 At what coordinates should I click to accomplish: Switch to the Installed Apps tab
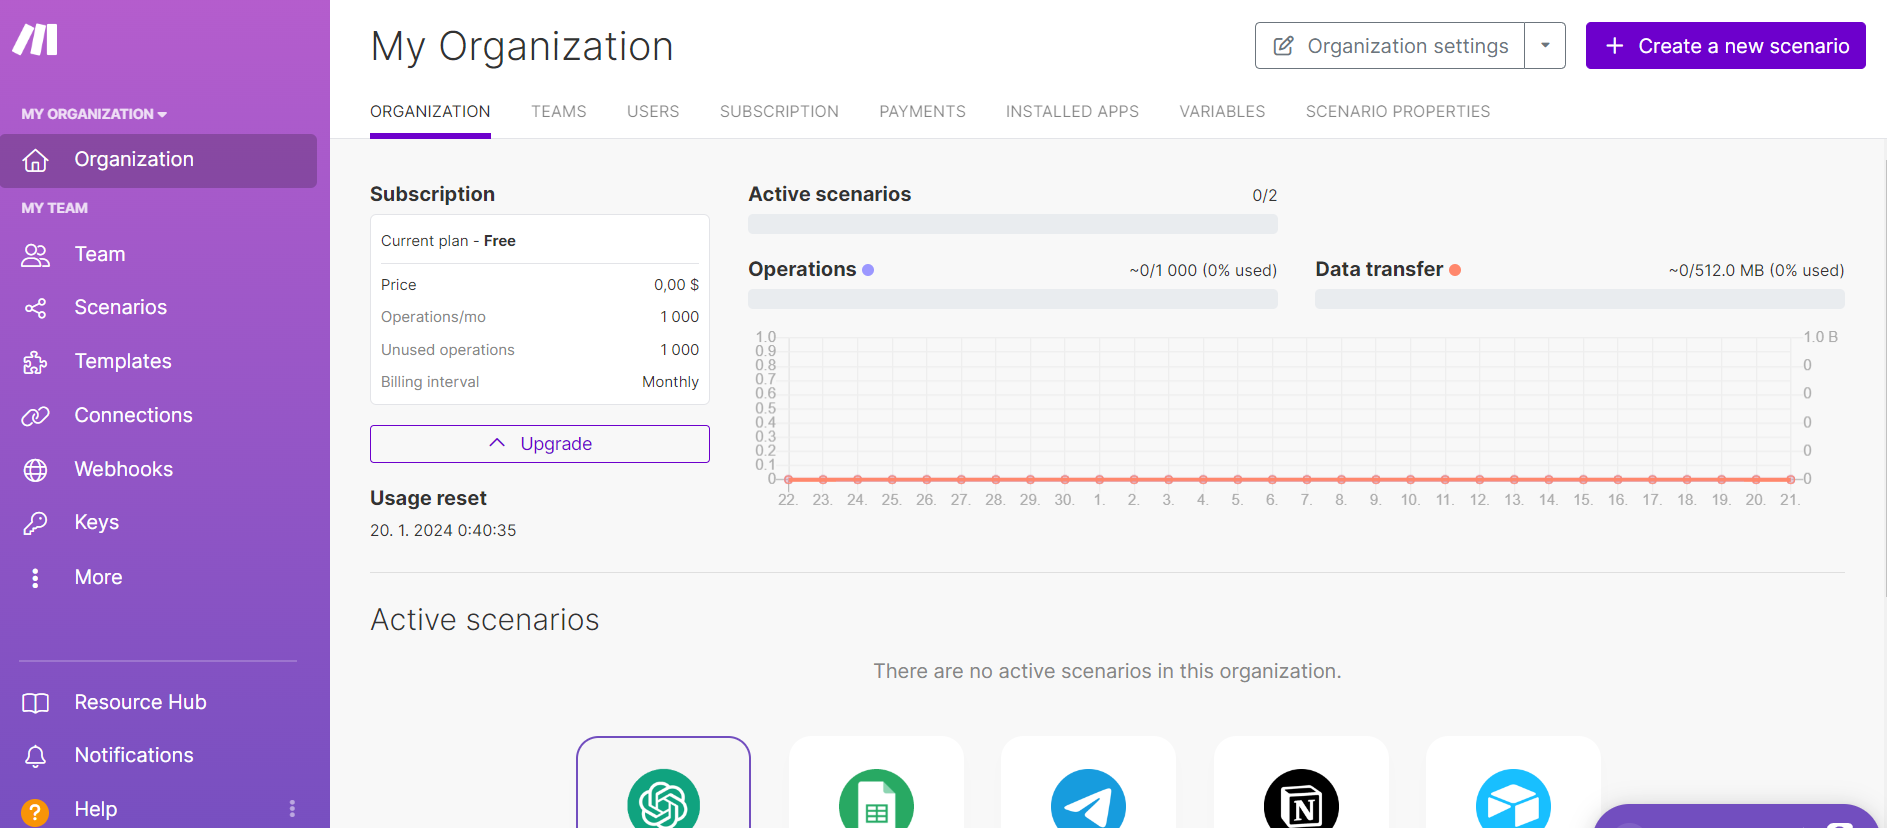coord(1072,112)
